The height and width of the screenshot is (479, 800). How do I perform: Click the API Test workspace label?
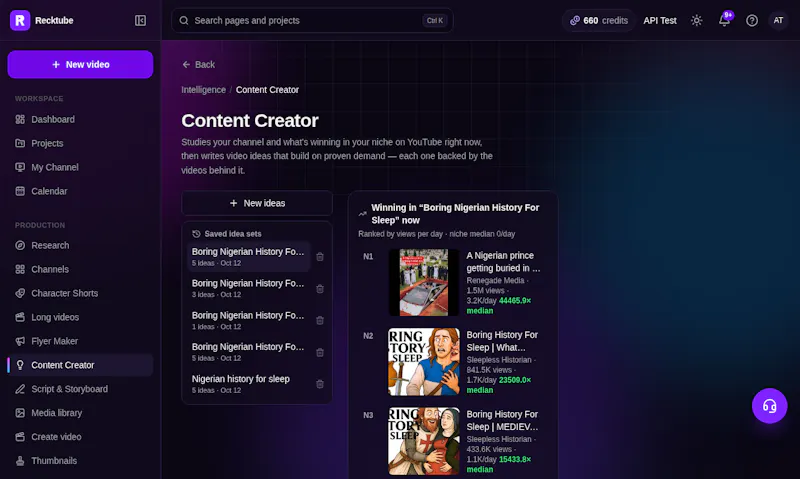660,20
